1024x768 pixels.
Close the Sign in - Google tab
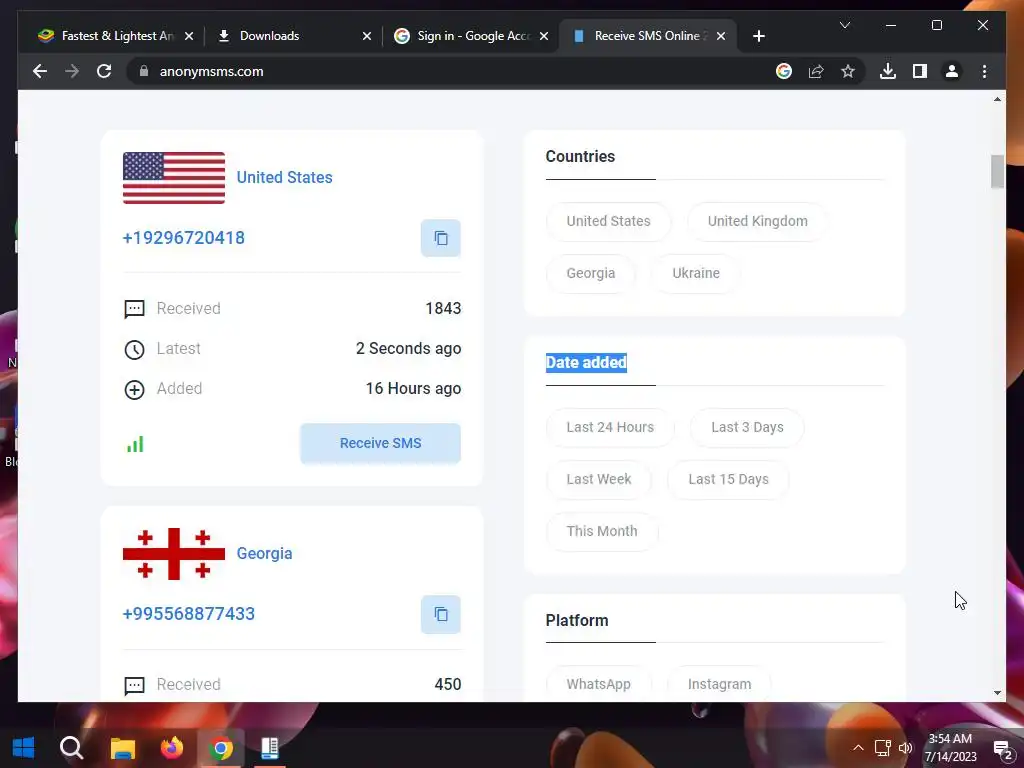543,36
